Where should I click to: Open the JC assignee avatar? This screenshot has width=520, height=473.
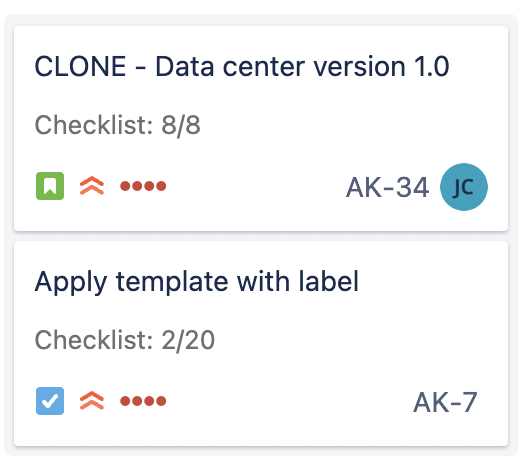(464, 187)
